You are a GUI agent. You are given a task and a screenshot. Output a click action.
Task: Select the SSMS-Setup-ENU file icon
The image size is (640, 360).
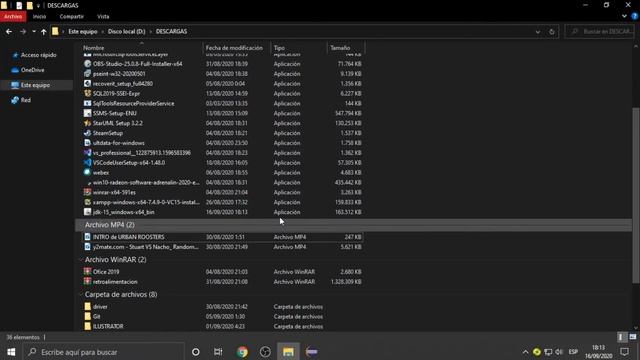[x=87, y=113]
